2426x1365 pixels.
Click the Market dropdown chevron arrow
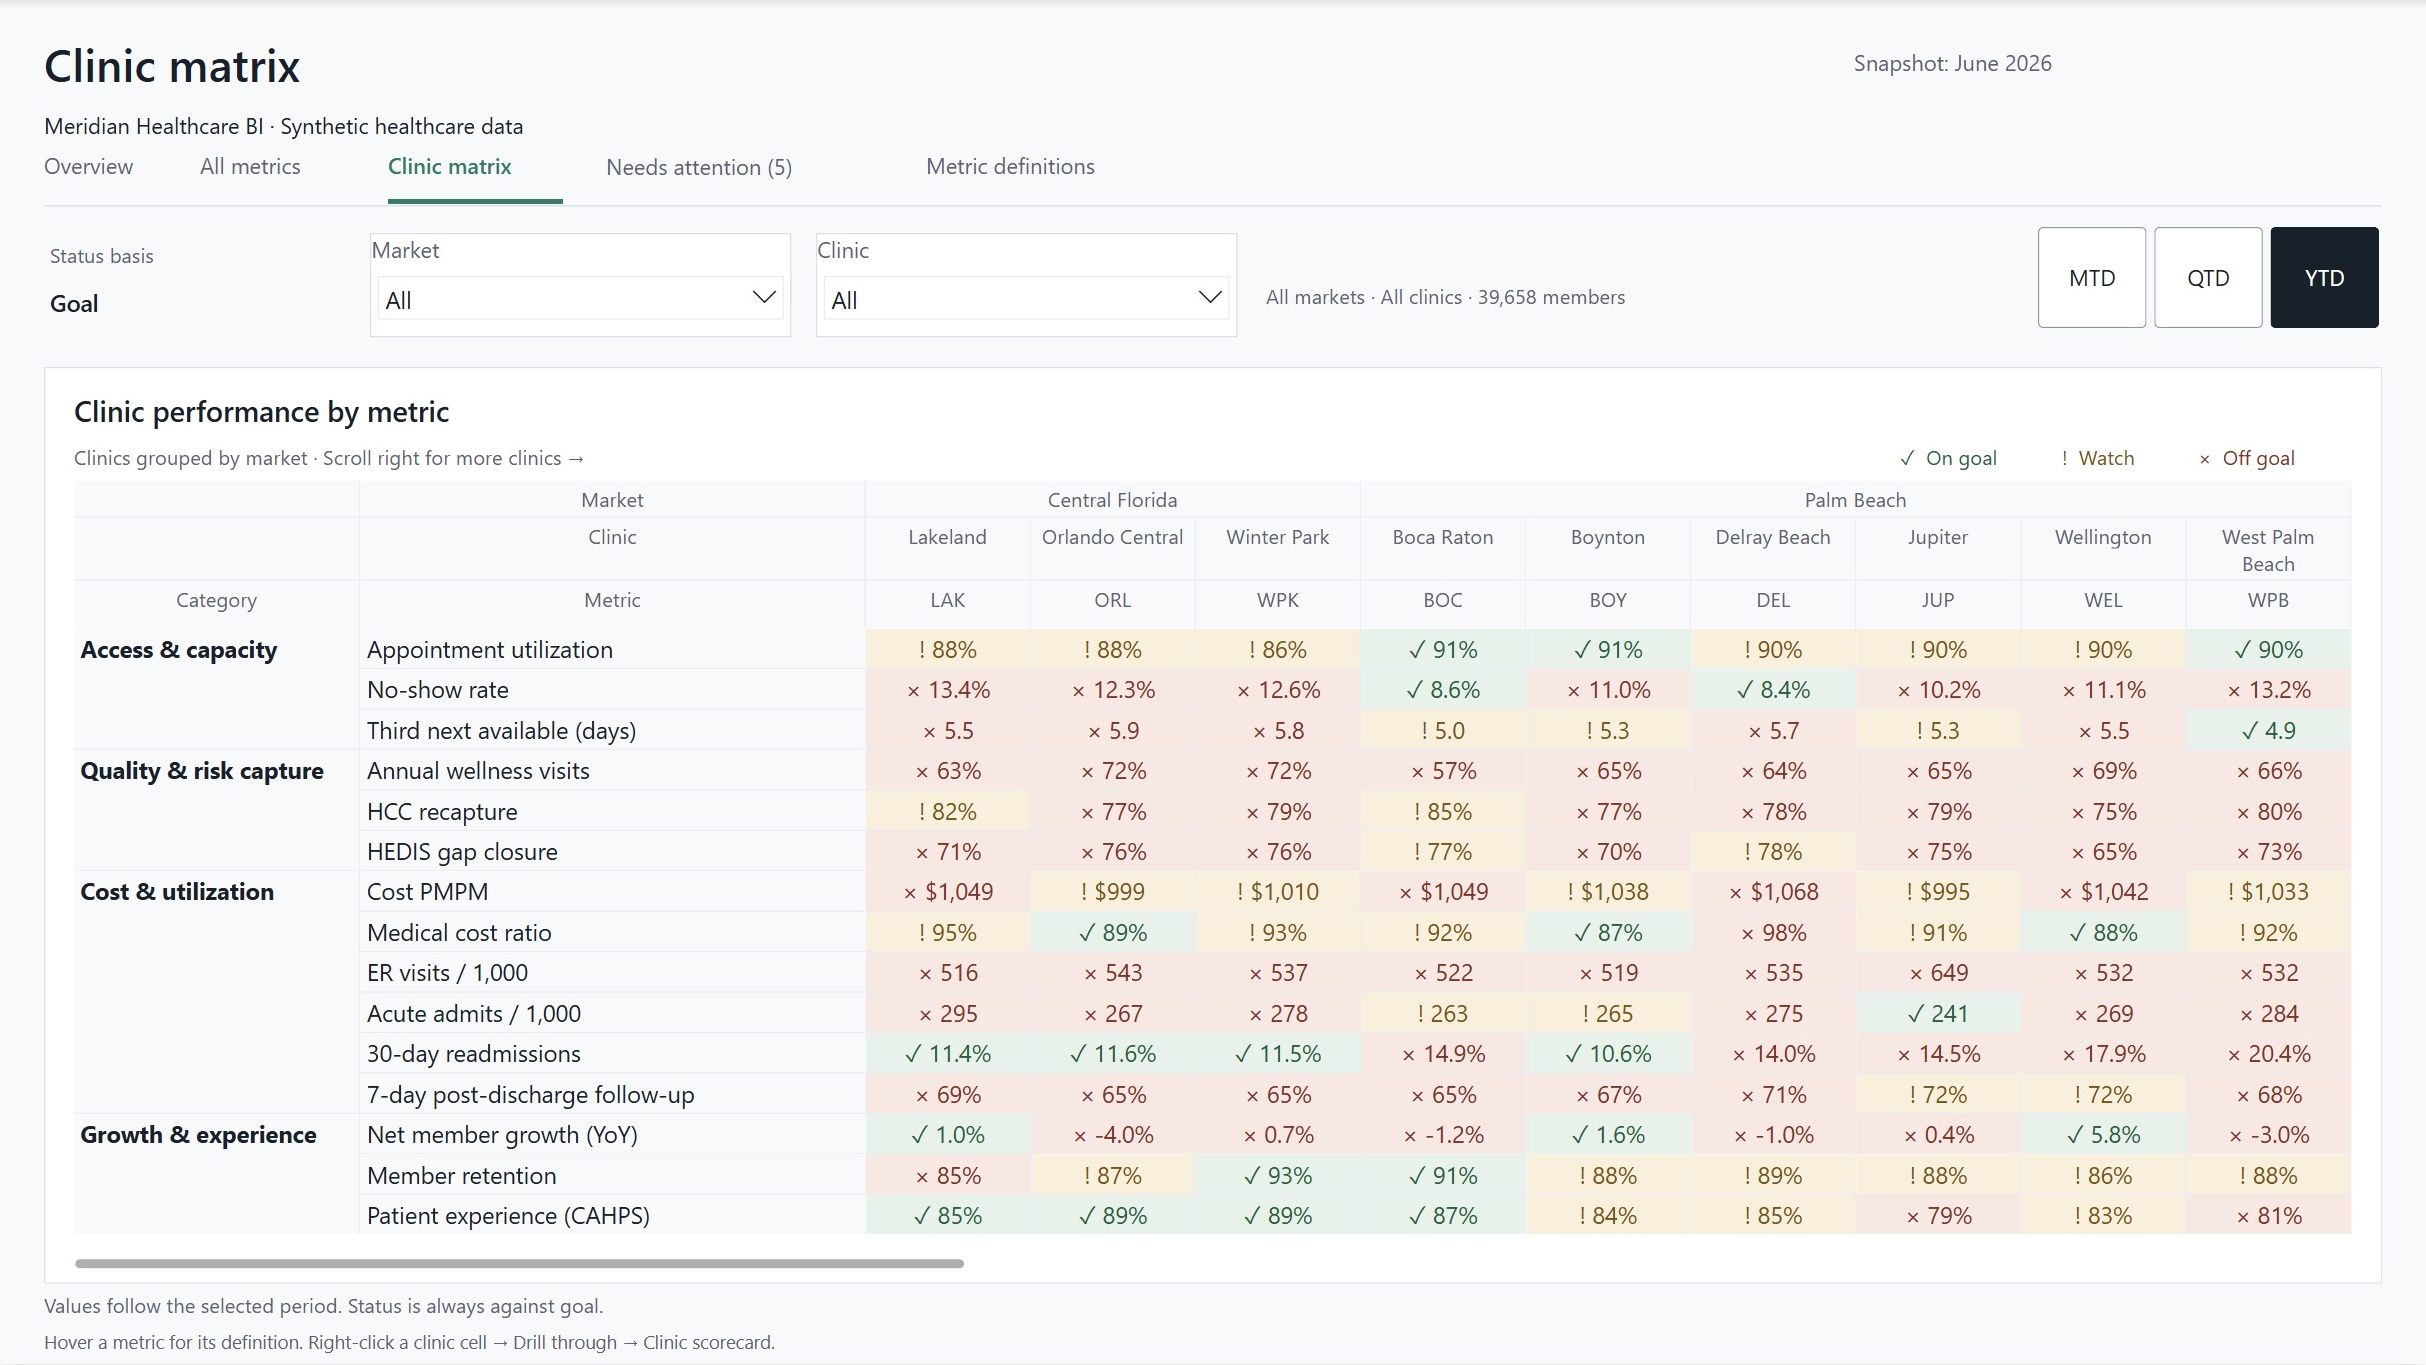[x=764, y=298]
